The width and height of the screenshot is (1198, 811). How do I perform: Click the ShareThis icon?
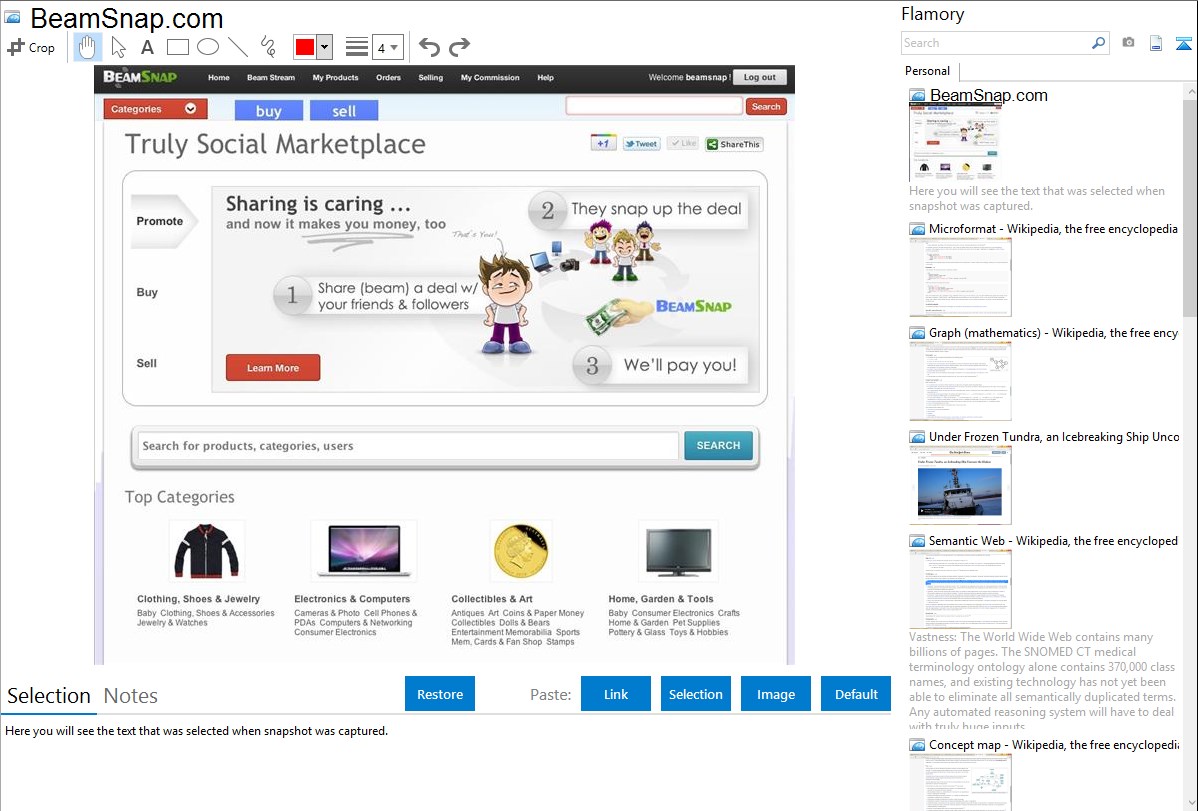733,144
